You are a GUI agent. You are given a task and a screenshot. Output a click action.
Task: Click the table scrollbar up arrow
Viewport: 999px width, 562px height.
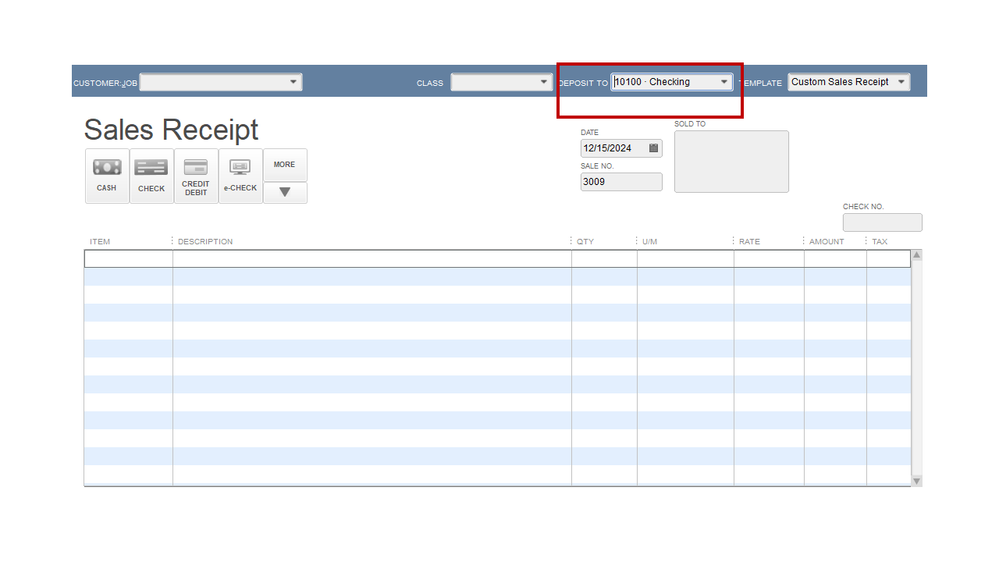click(917, 255)
